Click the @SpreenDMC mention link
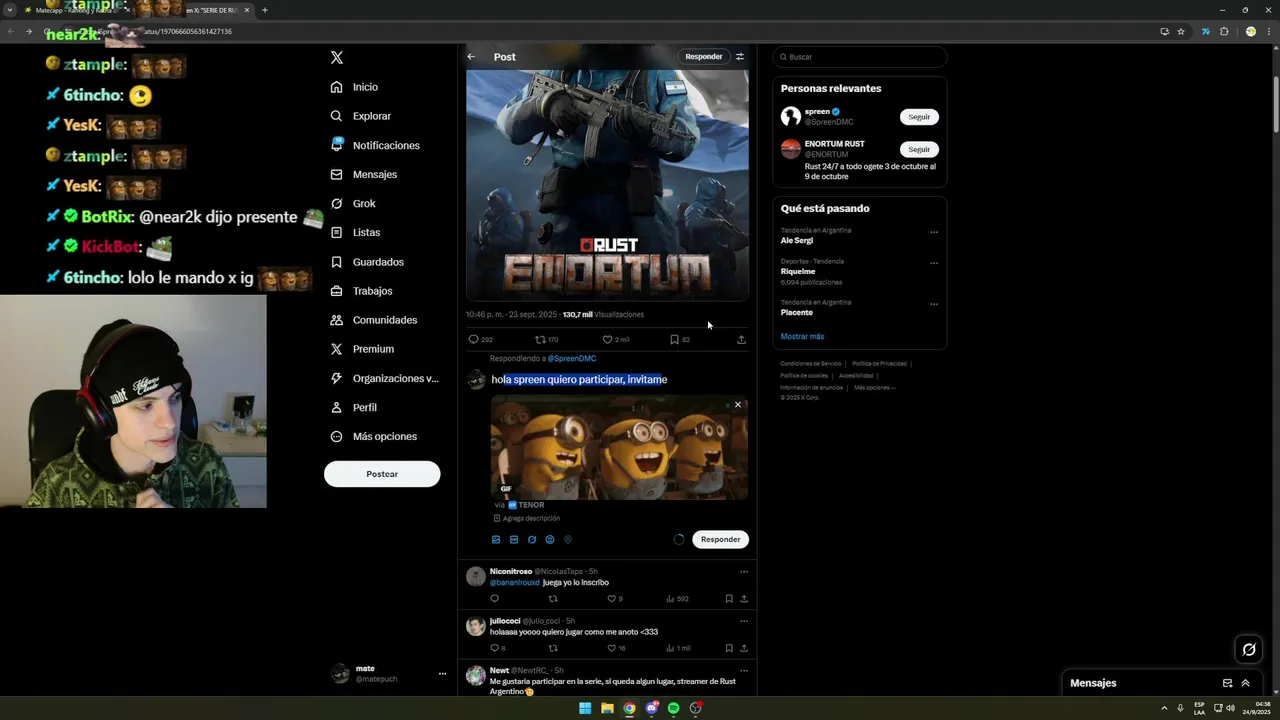1280x720 pixels. (571, 358)
